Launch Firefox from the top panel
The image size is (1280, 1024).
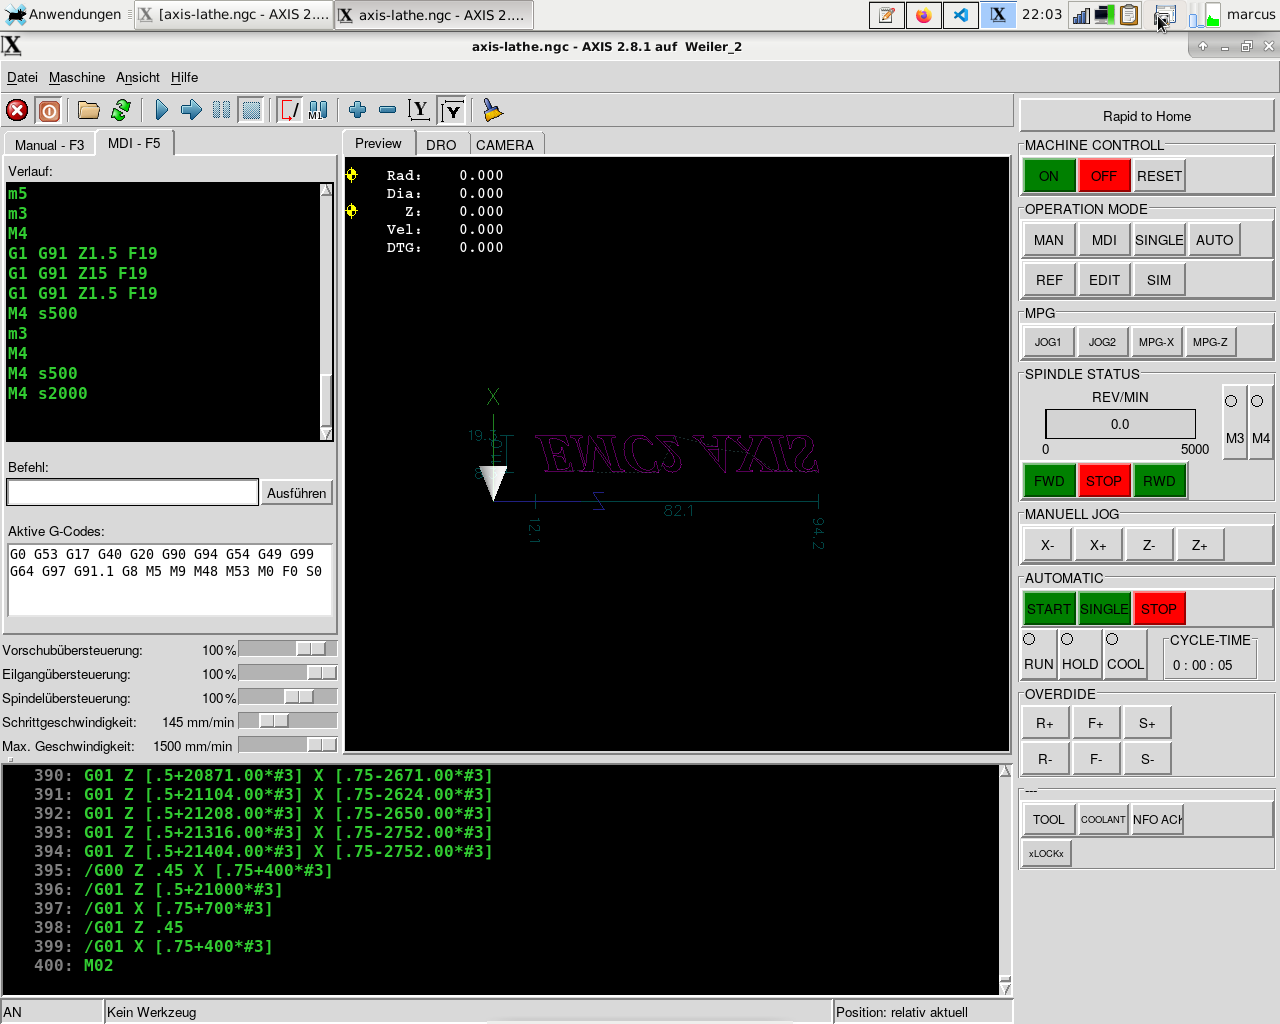923,15
